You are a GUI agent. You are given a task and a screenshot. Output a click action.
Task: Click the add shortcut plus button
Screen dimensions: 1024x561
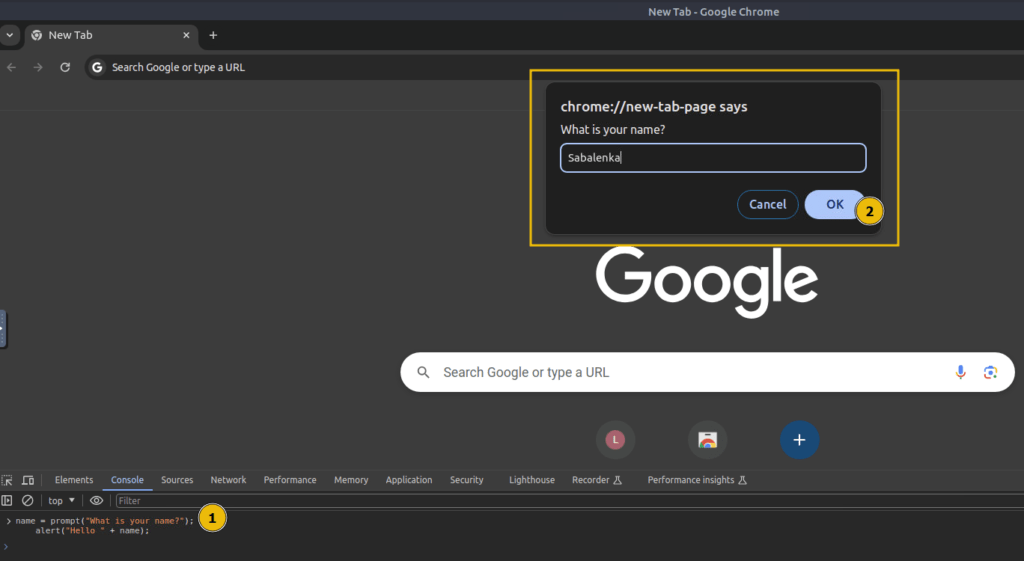[x=799, y=440]
